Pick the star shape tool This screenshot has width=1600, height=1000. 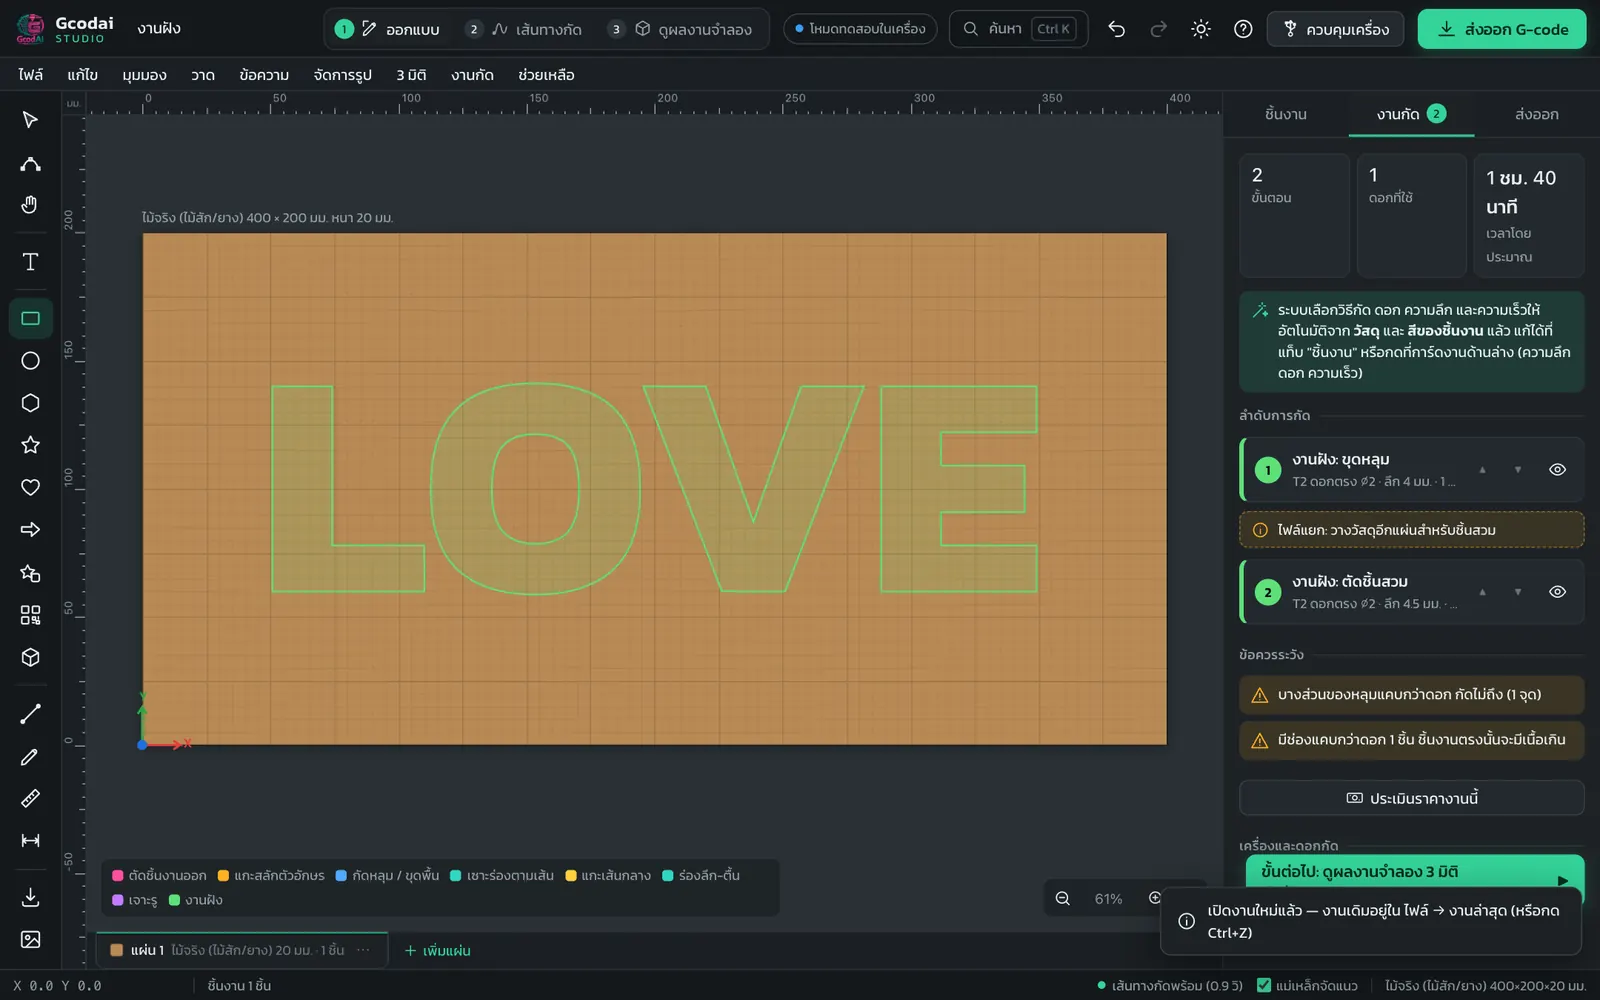30,445
